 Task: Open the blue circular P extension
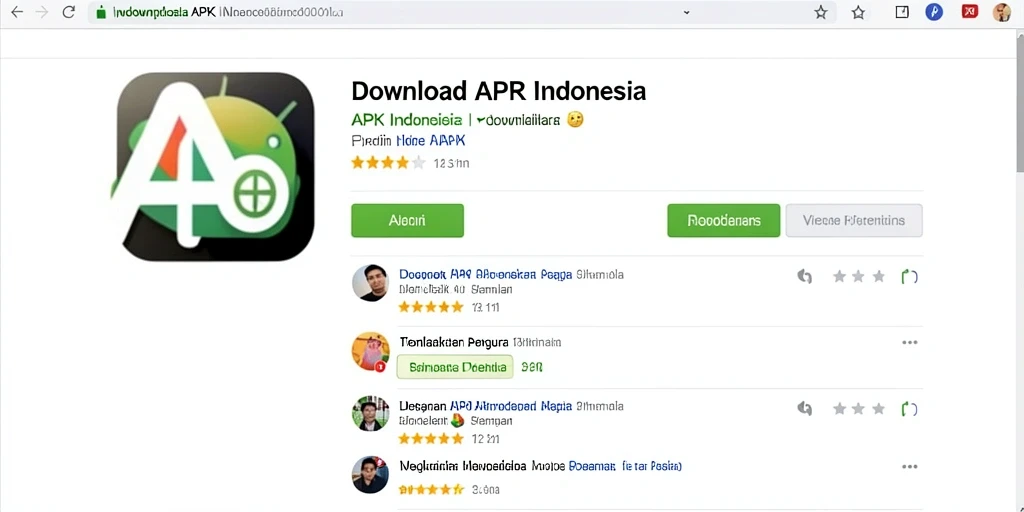pyautogui.click(x=934, y=12)
